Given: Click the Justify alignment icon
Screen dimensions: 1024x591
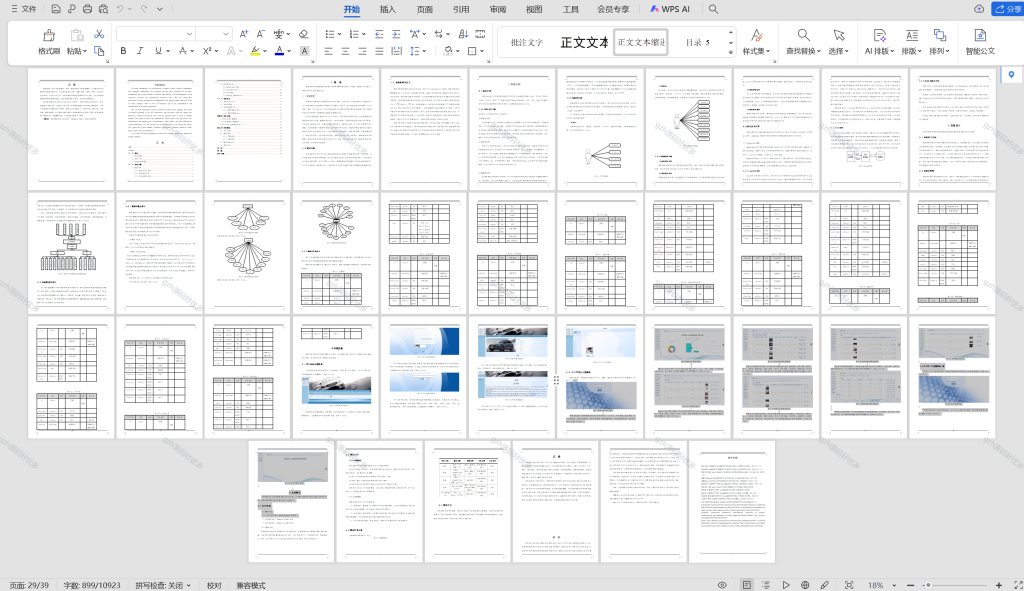Looking at the screenshot, I should [379, 51].
